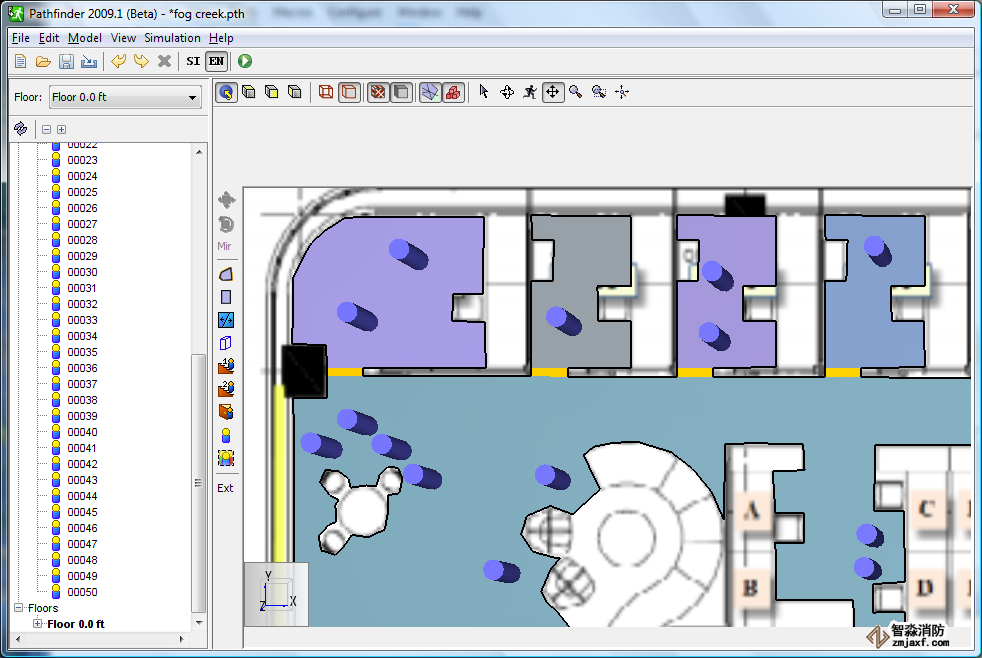Open the Simulation menu

(172, 38)
